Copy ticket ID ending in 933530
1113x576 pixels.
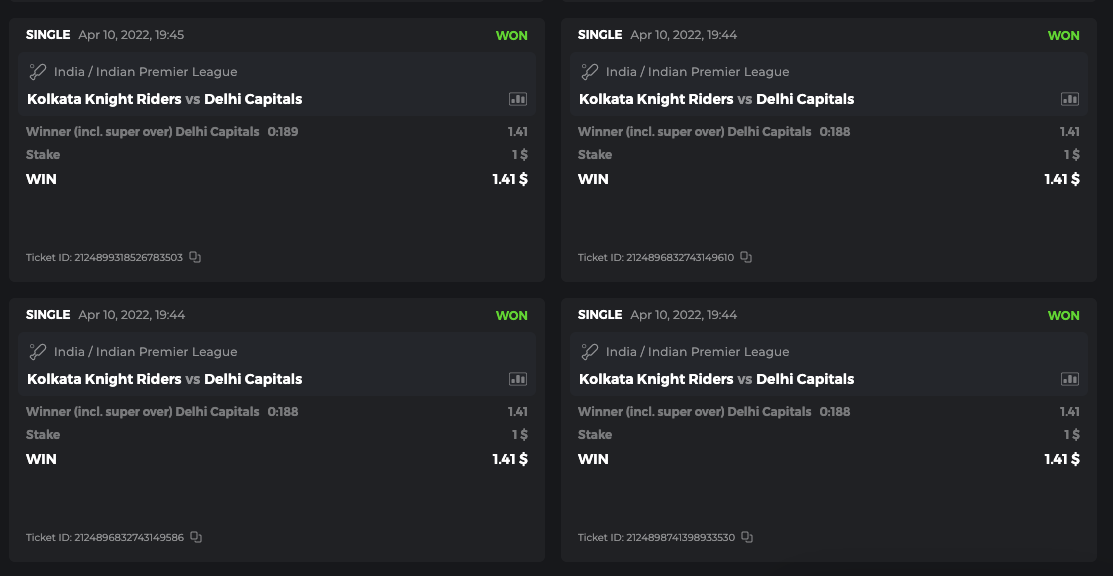click(x=747, y=537)
